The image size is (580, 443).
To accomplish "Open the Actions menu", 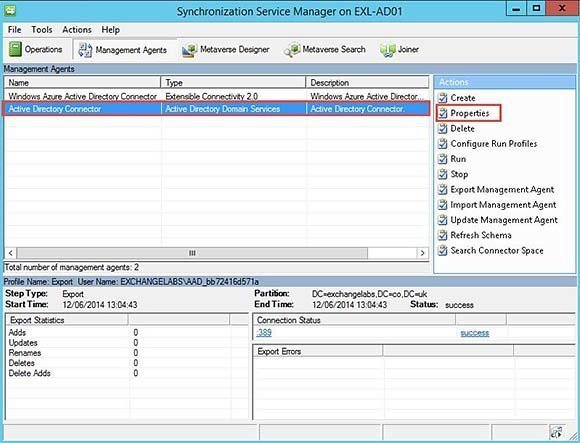I will pos(77,30).
